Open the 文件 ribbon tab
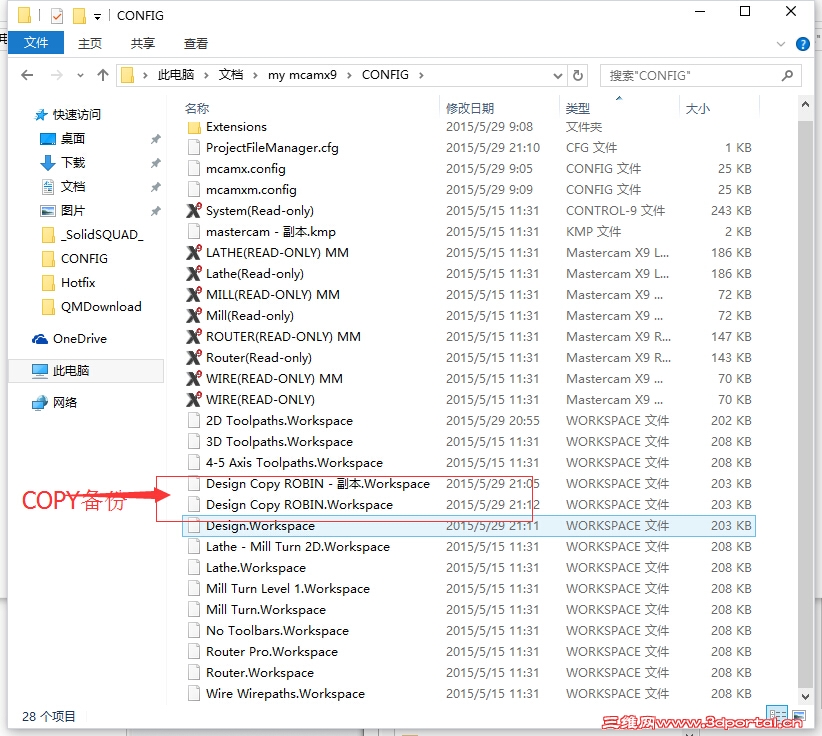This screenshot has height=736, width=822. pos(36,42)
